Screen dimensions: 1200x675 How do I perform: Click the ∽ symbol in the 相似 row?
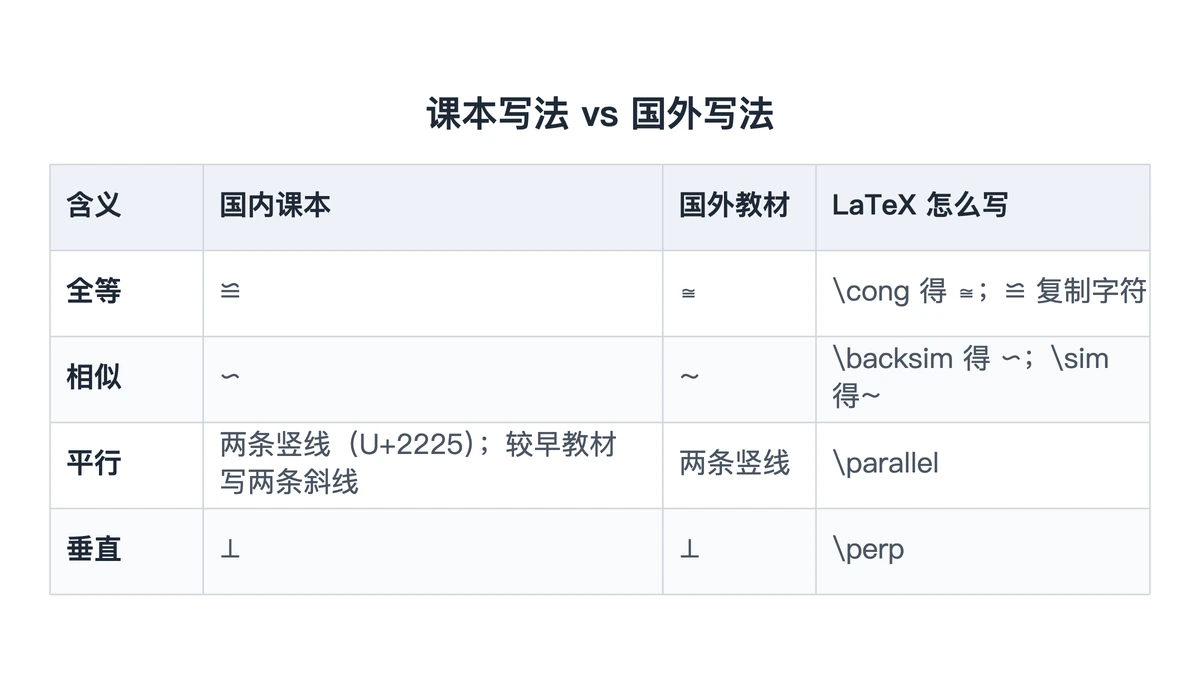click(x=230, y=378)
